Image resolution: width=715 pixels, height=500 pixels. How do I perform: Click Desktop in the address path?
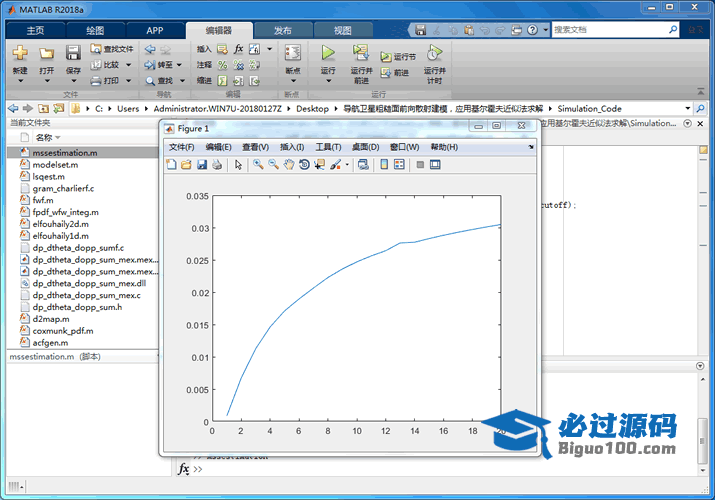tap(312, 108)
